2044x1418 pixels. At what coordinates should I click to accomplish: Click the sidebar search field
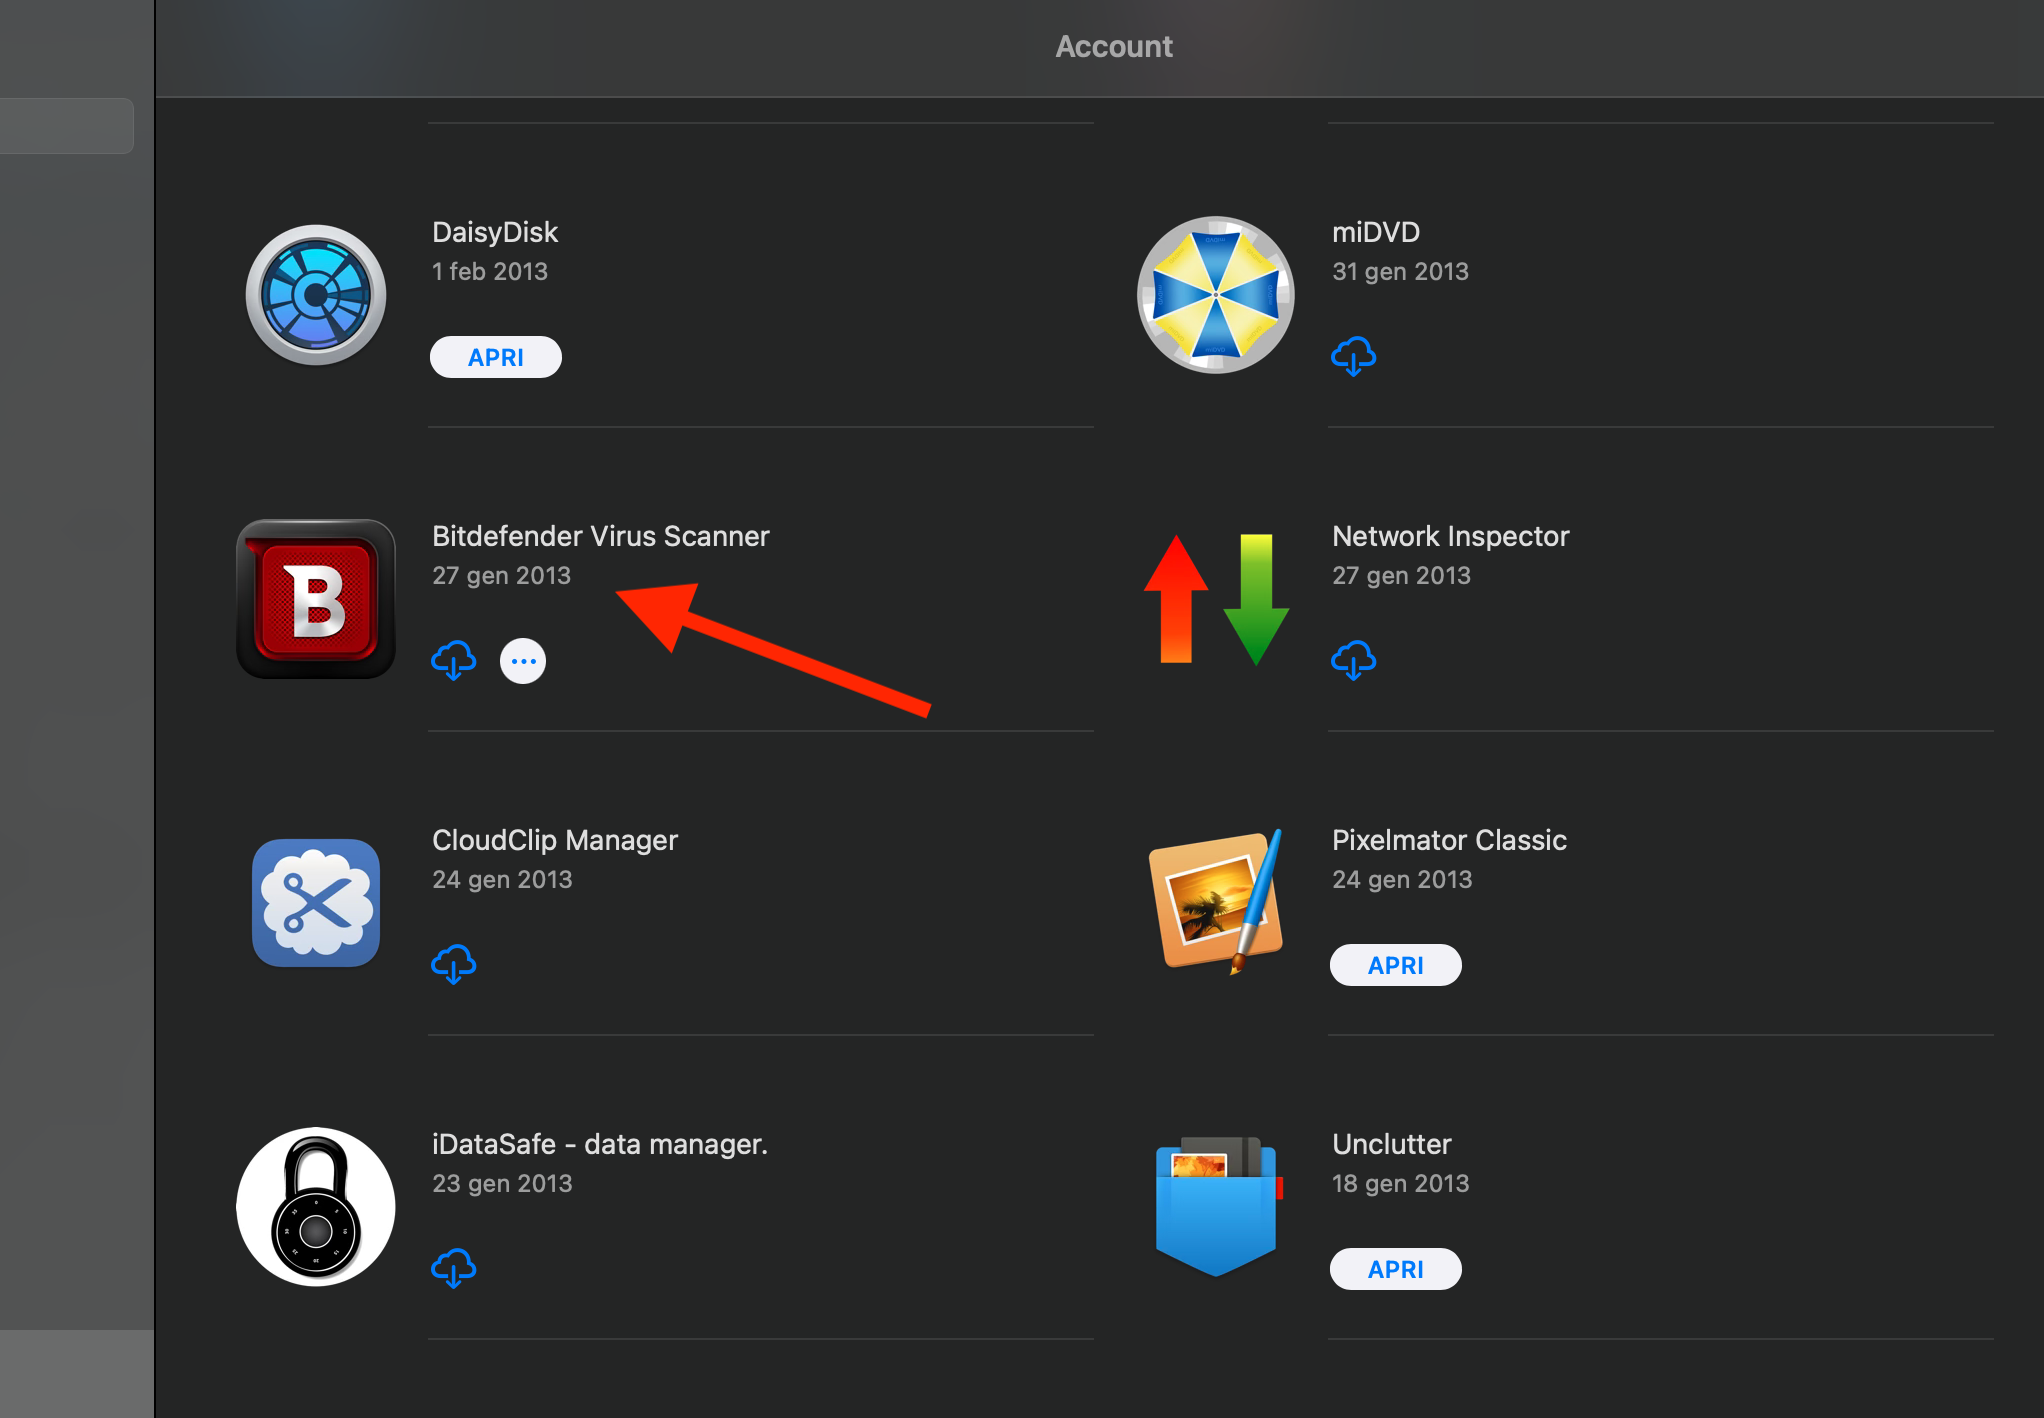[66, 126]
